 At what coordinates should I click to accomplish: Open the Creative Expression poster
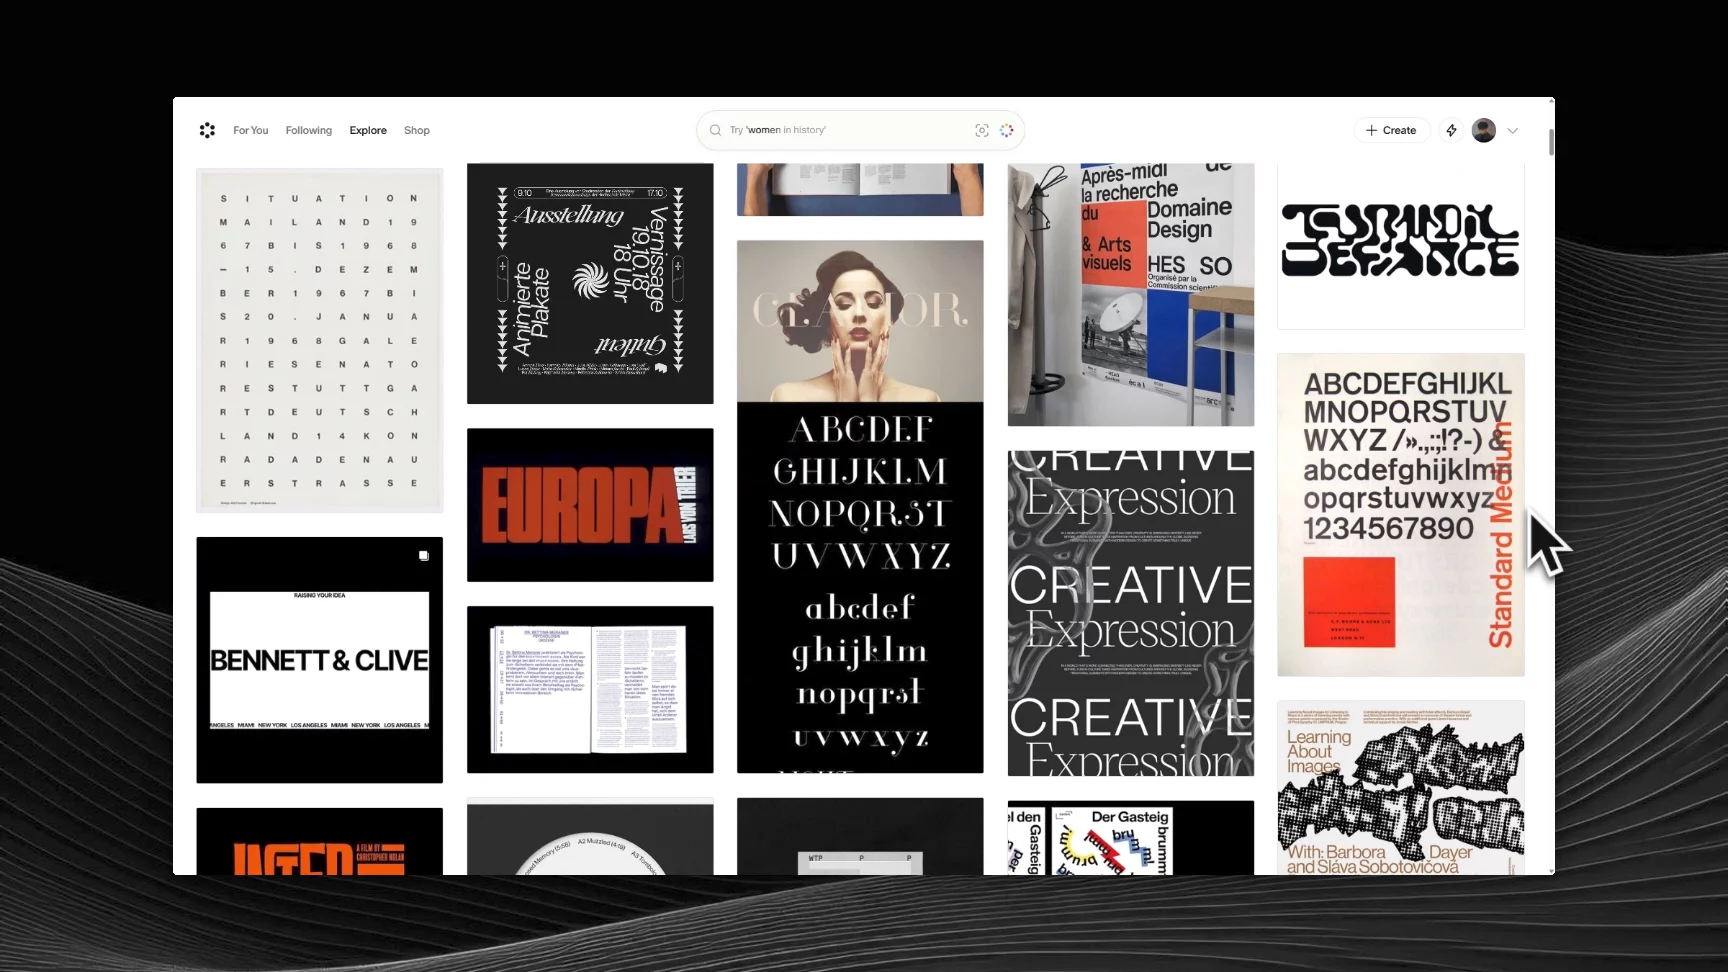pos(1131,613)
